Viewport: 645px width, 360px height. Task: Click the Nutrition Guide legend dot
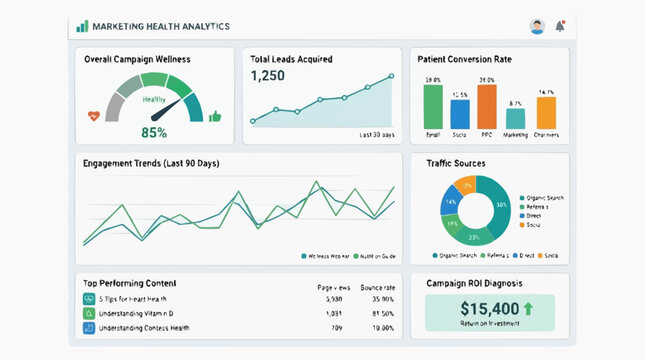(356, 256)
